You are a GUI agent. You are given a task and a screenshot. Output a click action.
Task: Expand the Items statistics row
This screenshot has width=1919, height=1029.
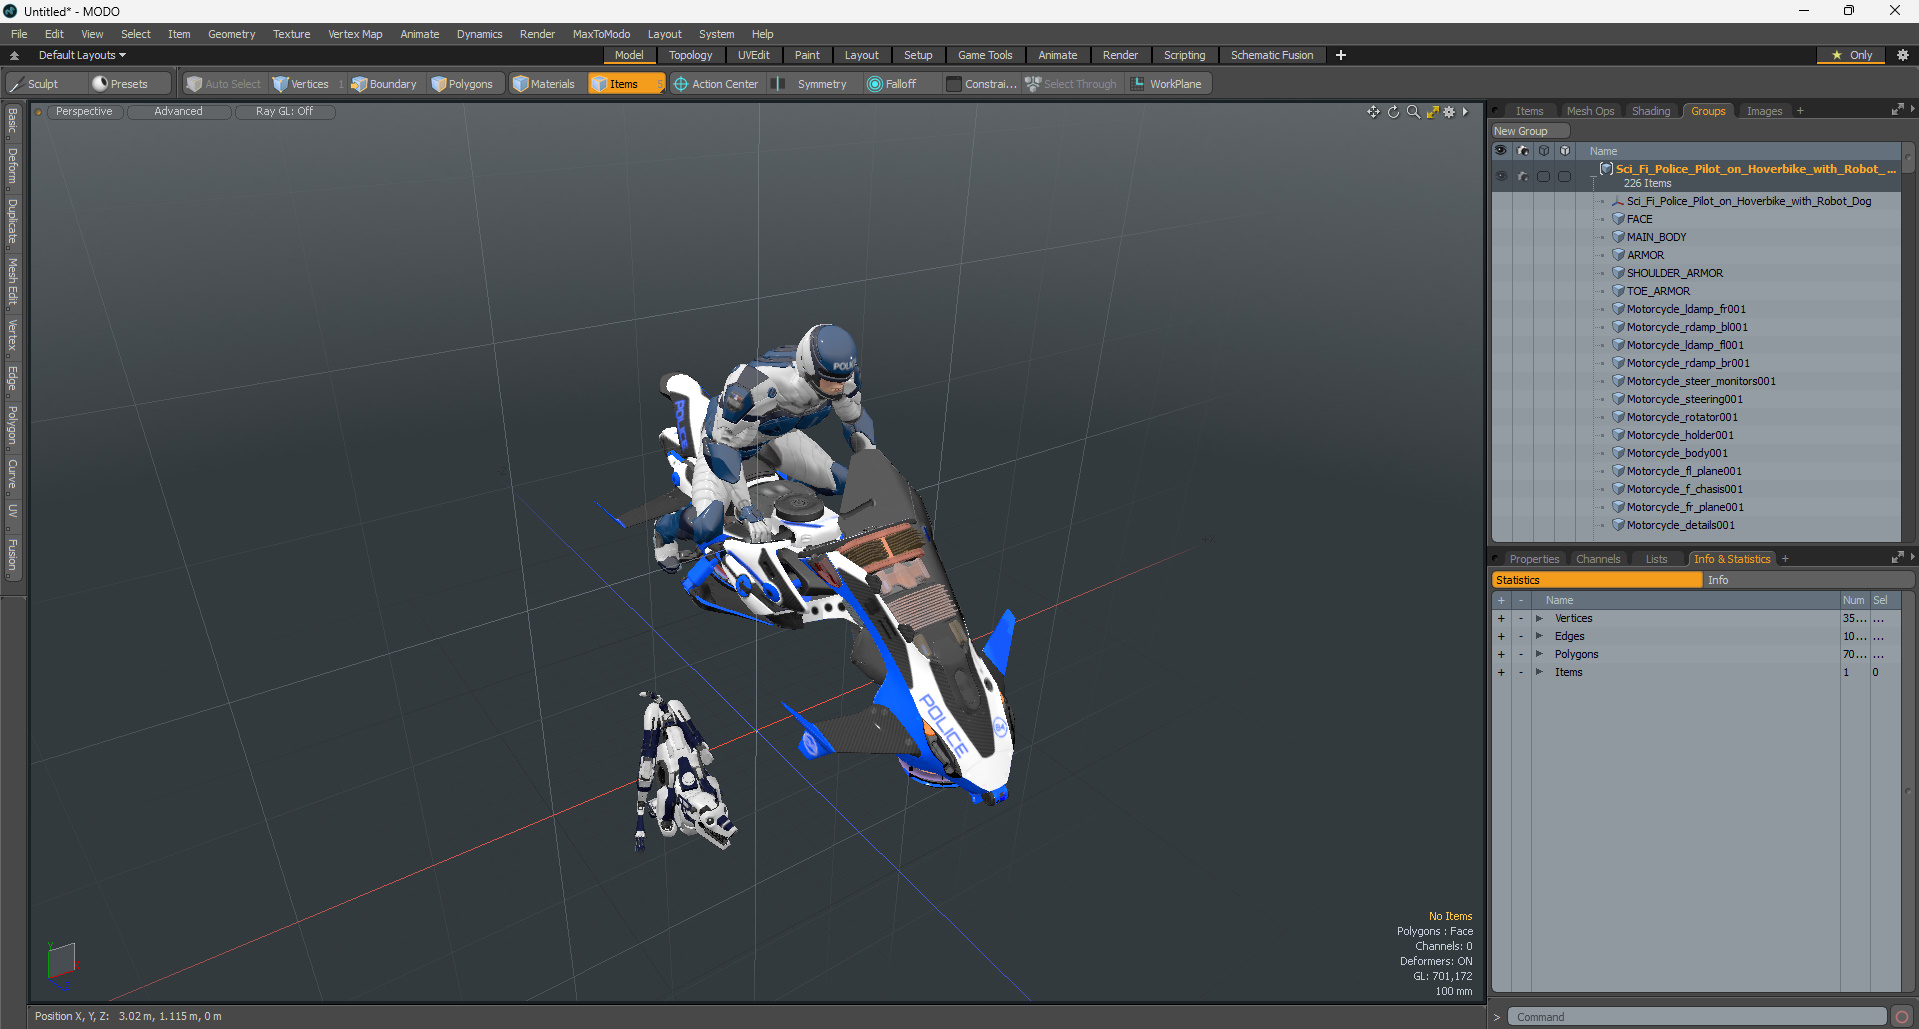tap(1539, 672)
